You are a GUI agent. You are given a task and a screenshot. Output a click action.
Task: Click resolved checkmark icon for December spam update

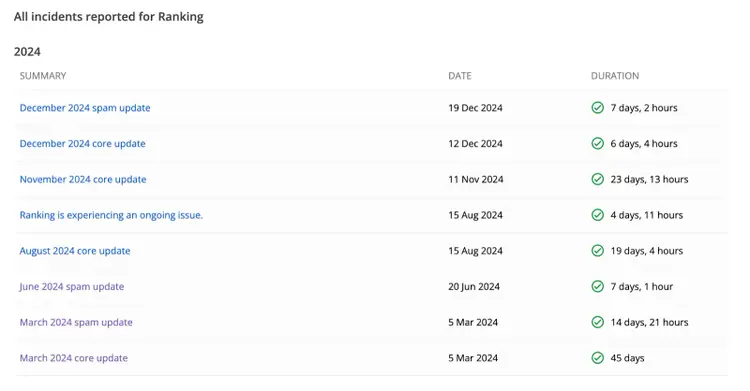(x=597, y=108)
